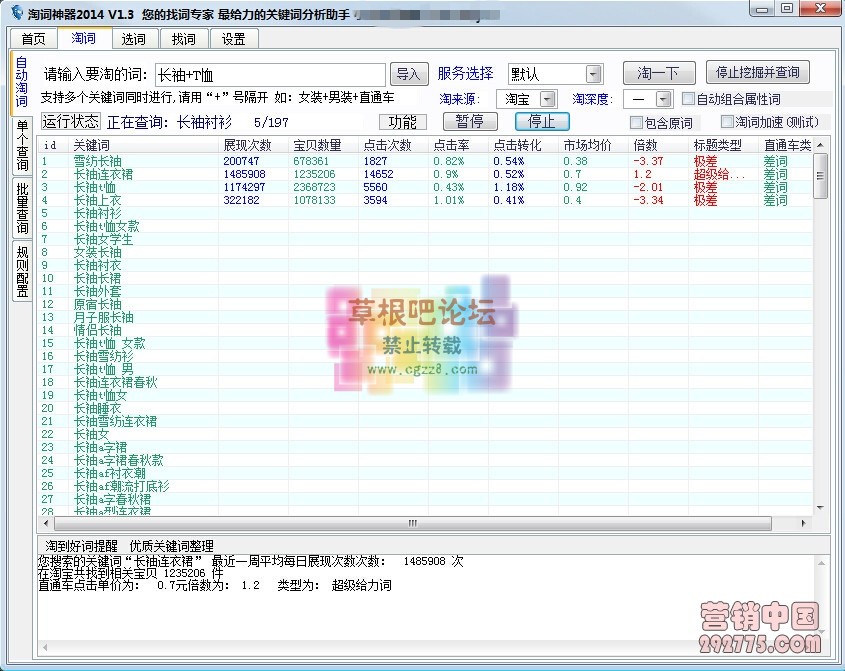Switch to the 选词 tab
Viewport: 845px width, 671px height.
pos(133,38)
